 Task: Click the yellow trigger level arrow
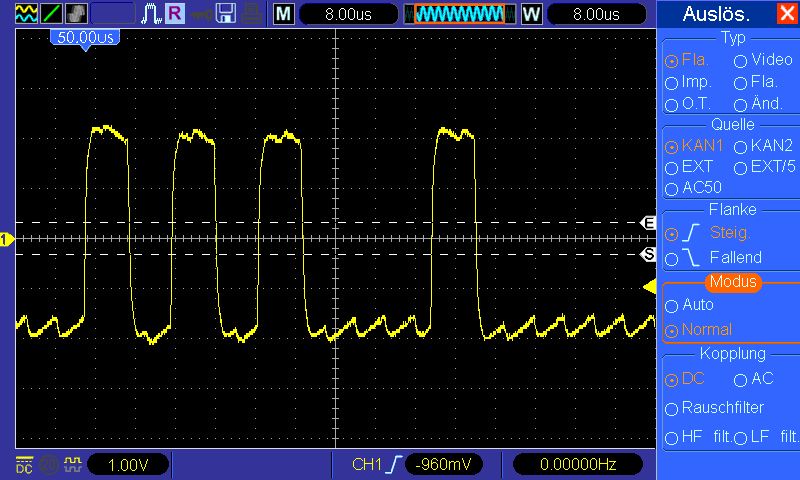click(649, 287)
